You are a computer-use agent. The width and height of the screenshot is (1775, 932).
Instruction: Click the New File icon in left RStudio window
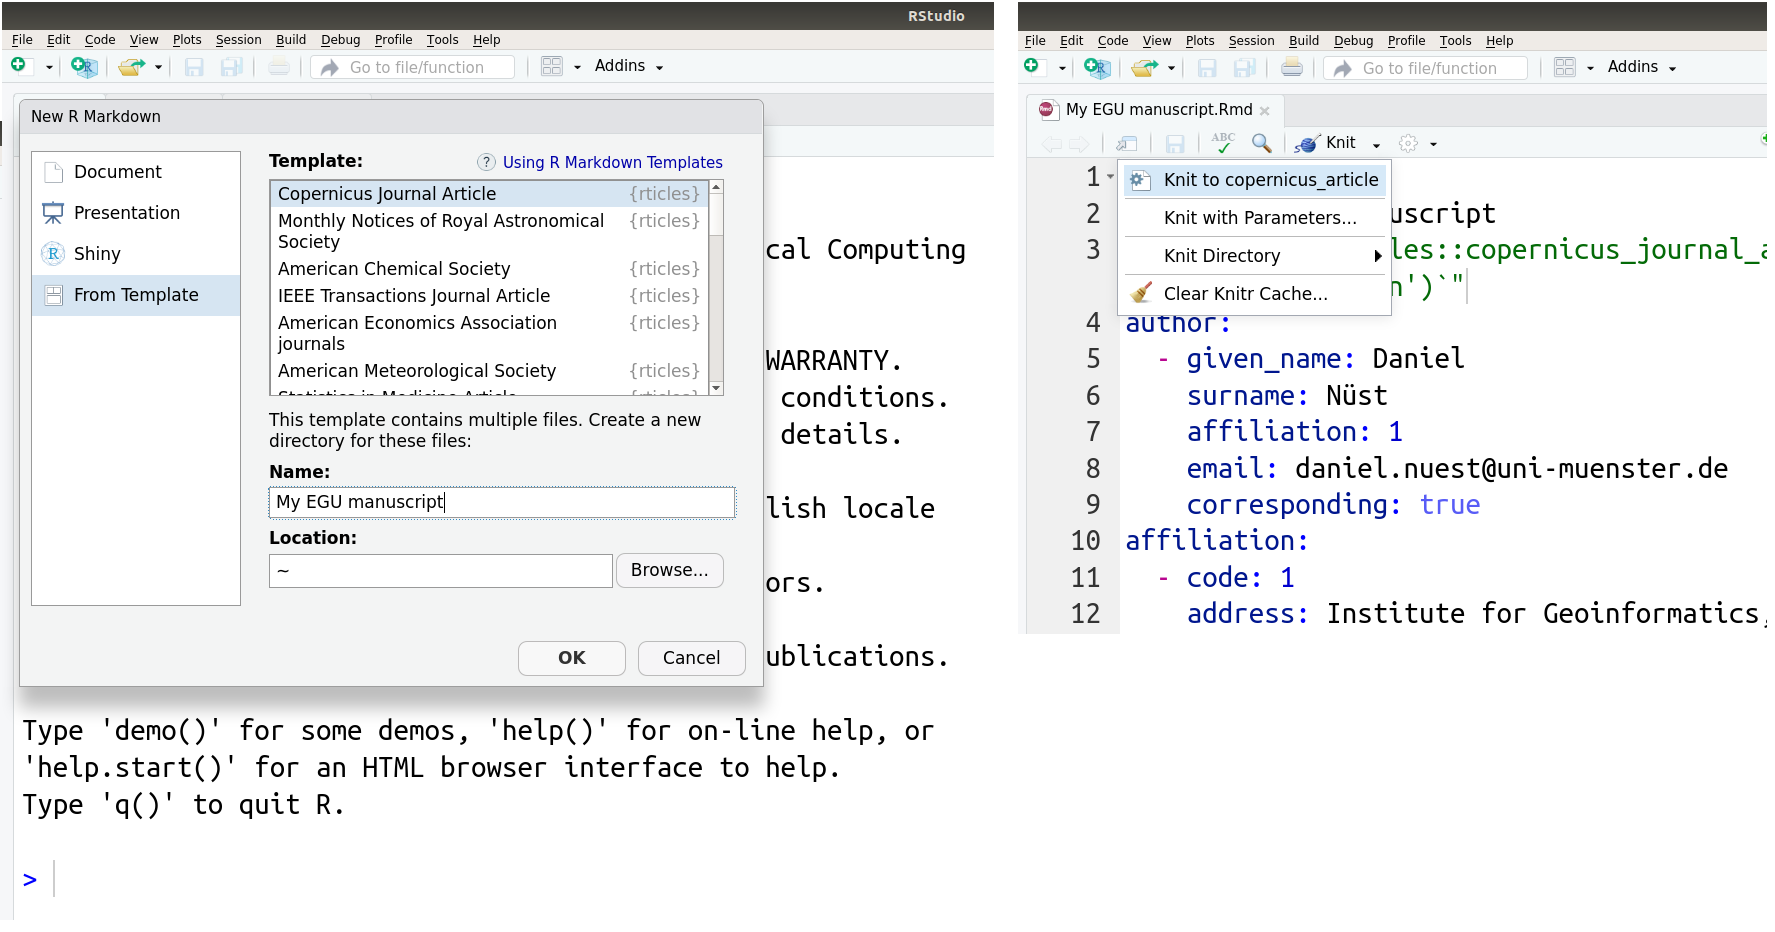[18, 65]
